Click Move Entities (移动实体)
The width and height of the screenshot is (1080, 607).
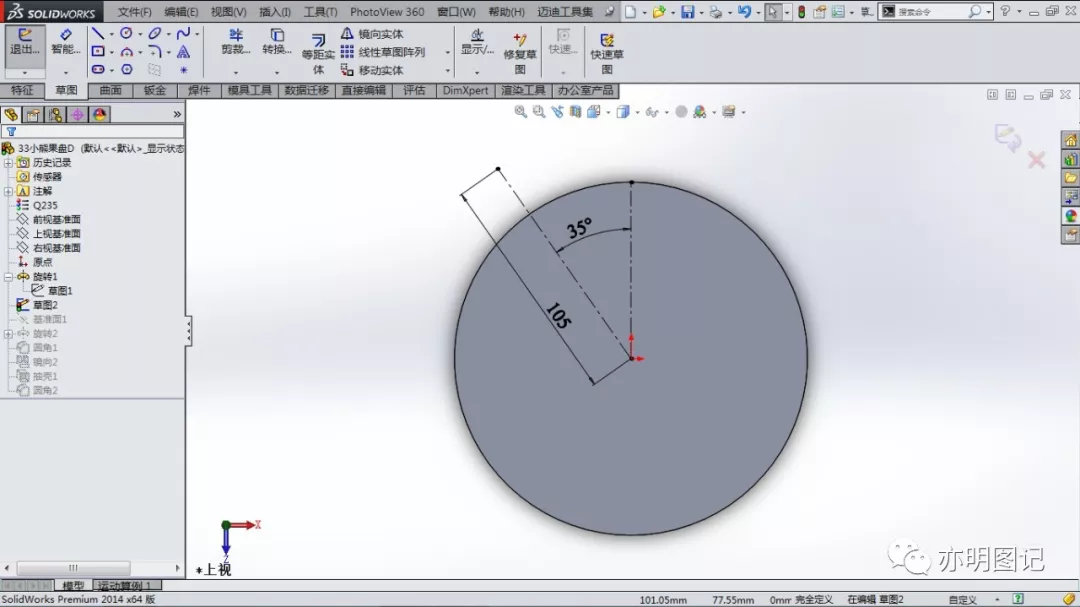coord(372,70)
